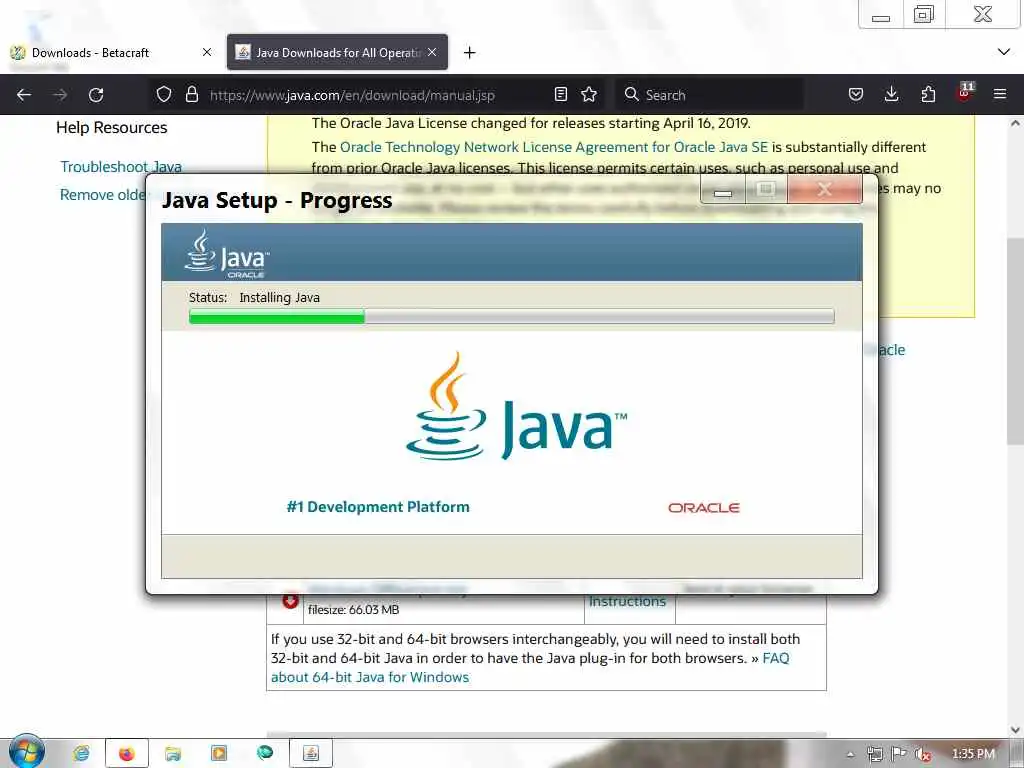Viewport: 1024px width, 768px height.
Task: Open a new tab with the plus button
Action: pos(470,52)
